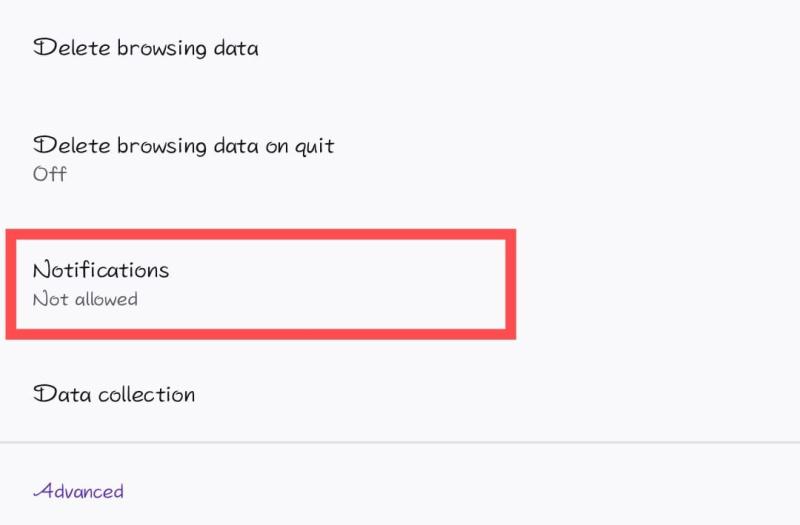Click the purple Advanced text

78,491
